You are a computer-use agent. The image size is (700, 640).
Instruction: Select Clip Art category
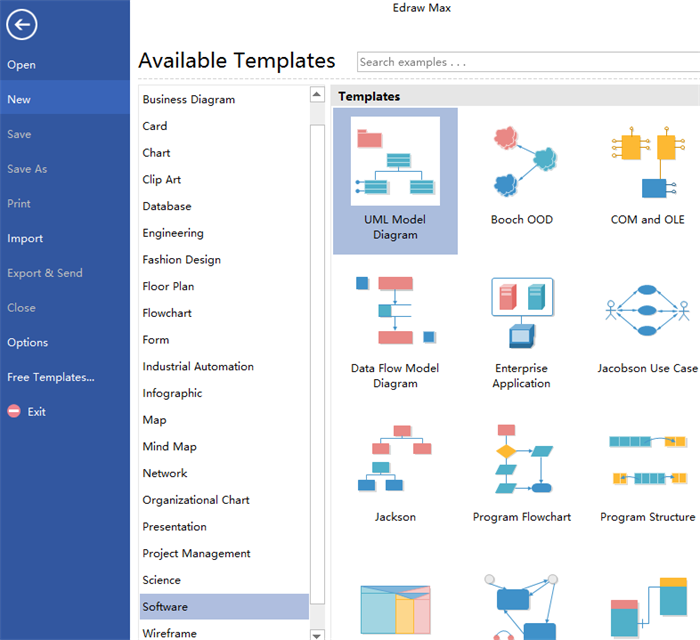point(162,179)
